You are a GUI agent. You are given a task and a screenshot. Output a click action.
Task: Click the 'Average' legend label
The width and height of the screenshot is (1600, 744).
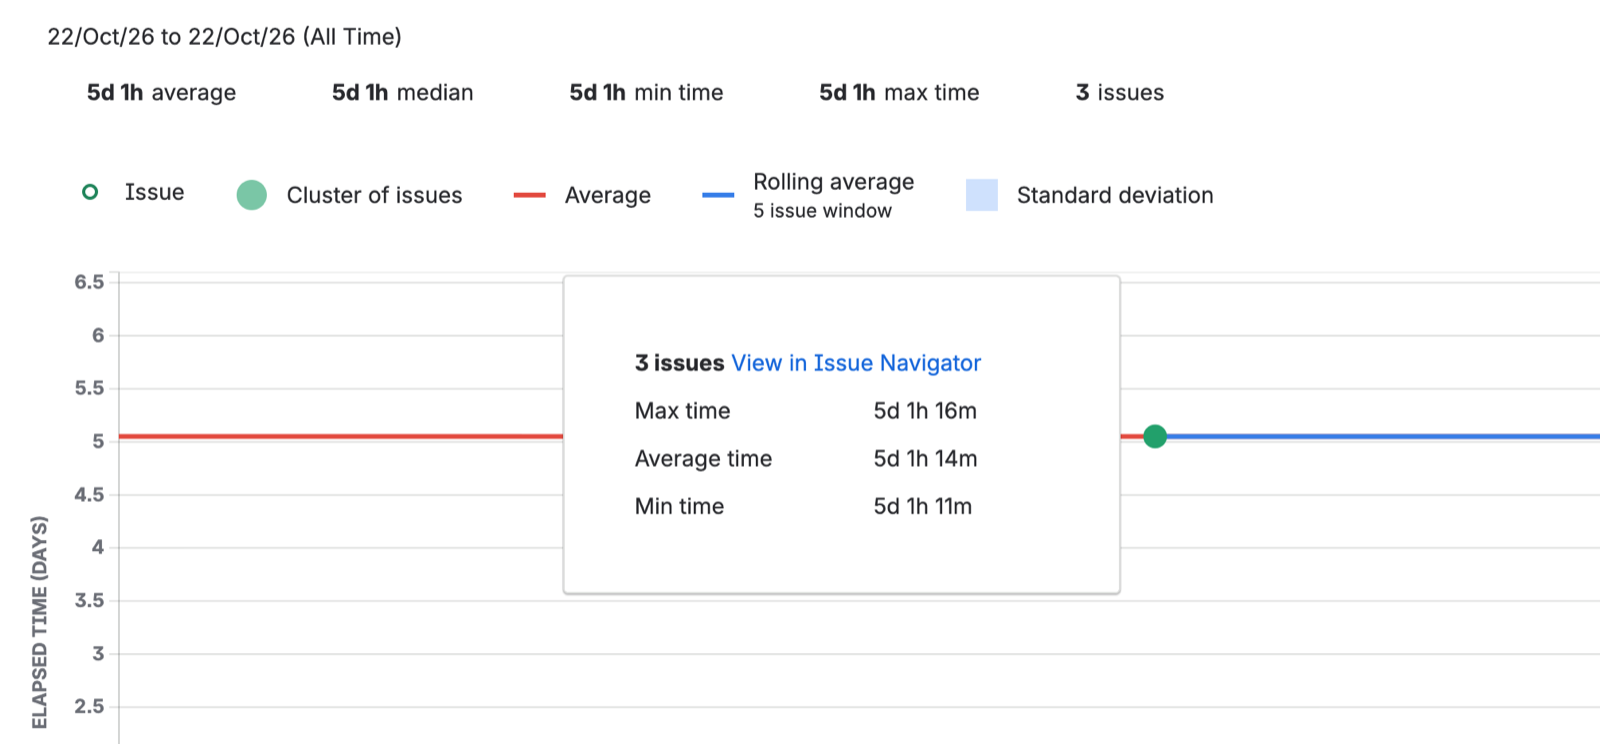click(608, 195)
